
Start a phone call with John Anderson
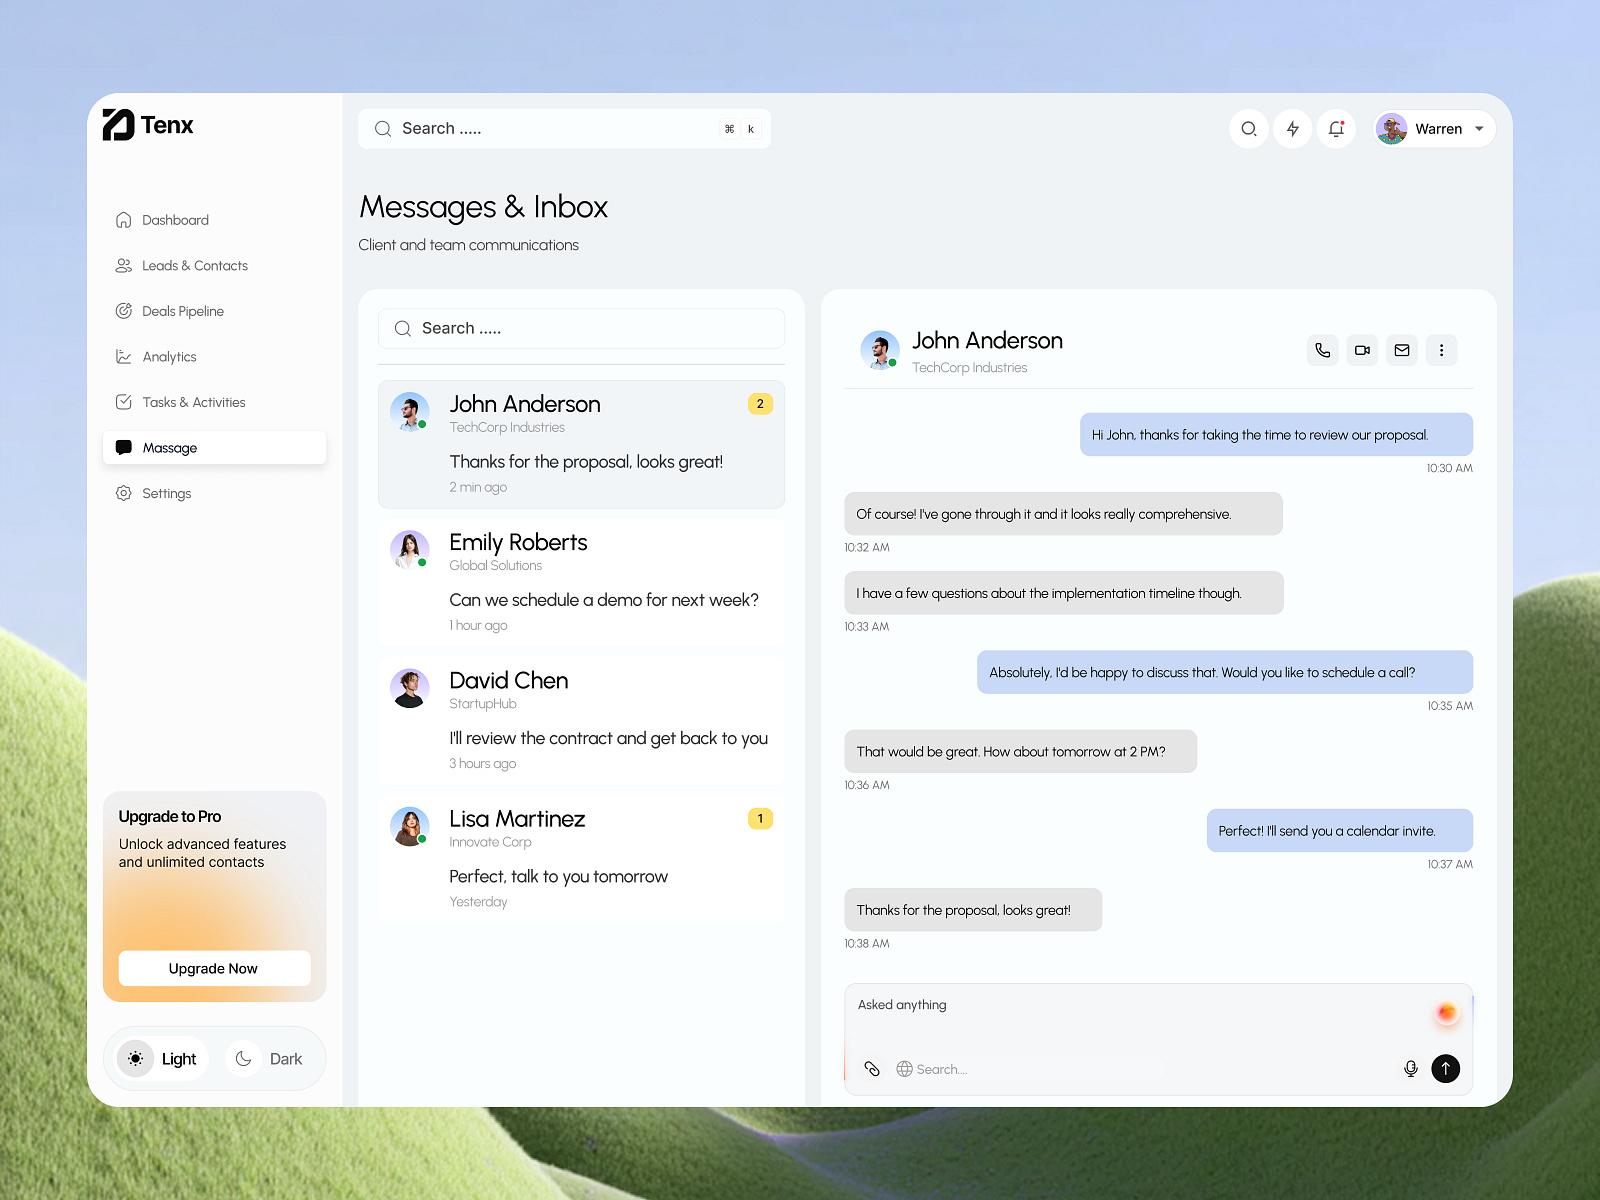(1322, 350)
